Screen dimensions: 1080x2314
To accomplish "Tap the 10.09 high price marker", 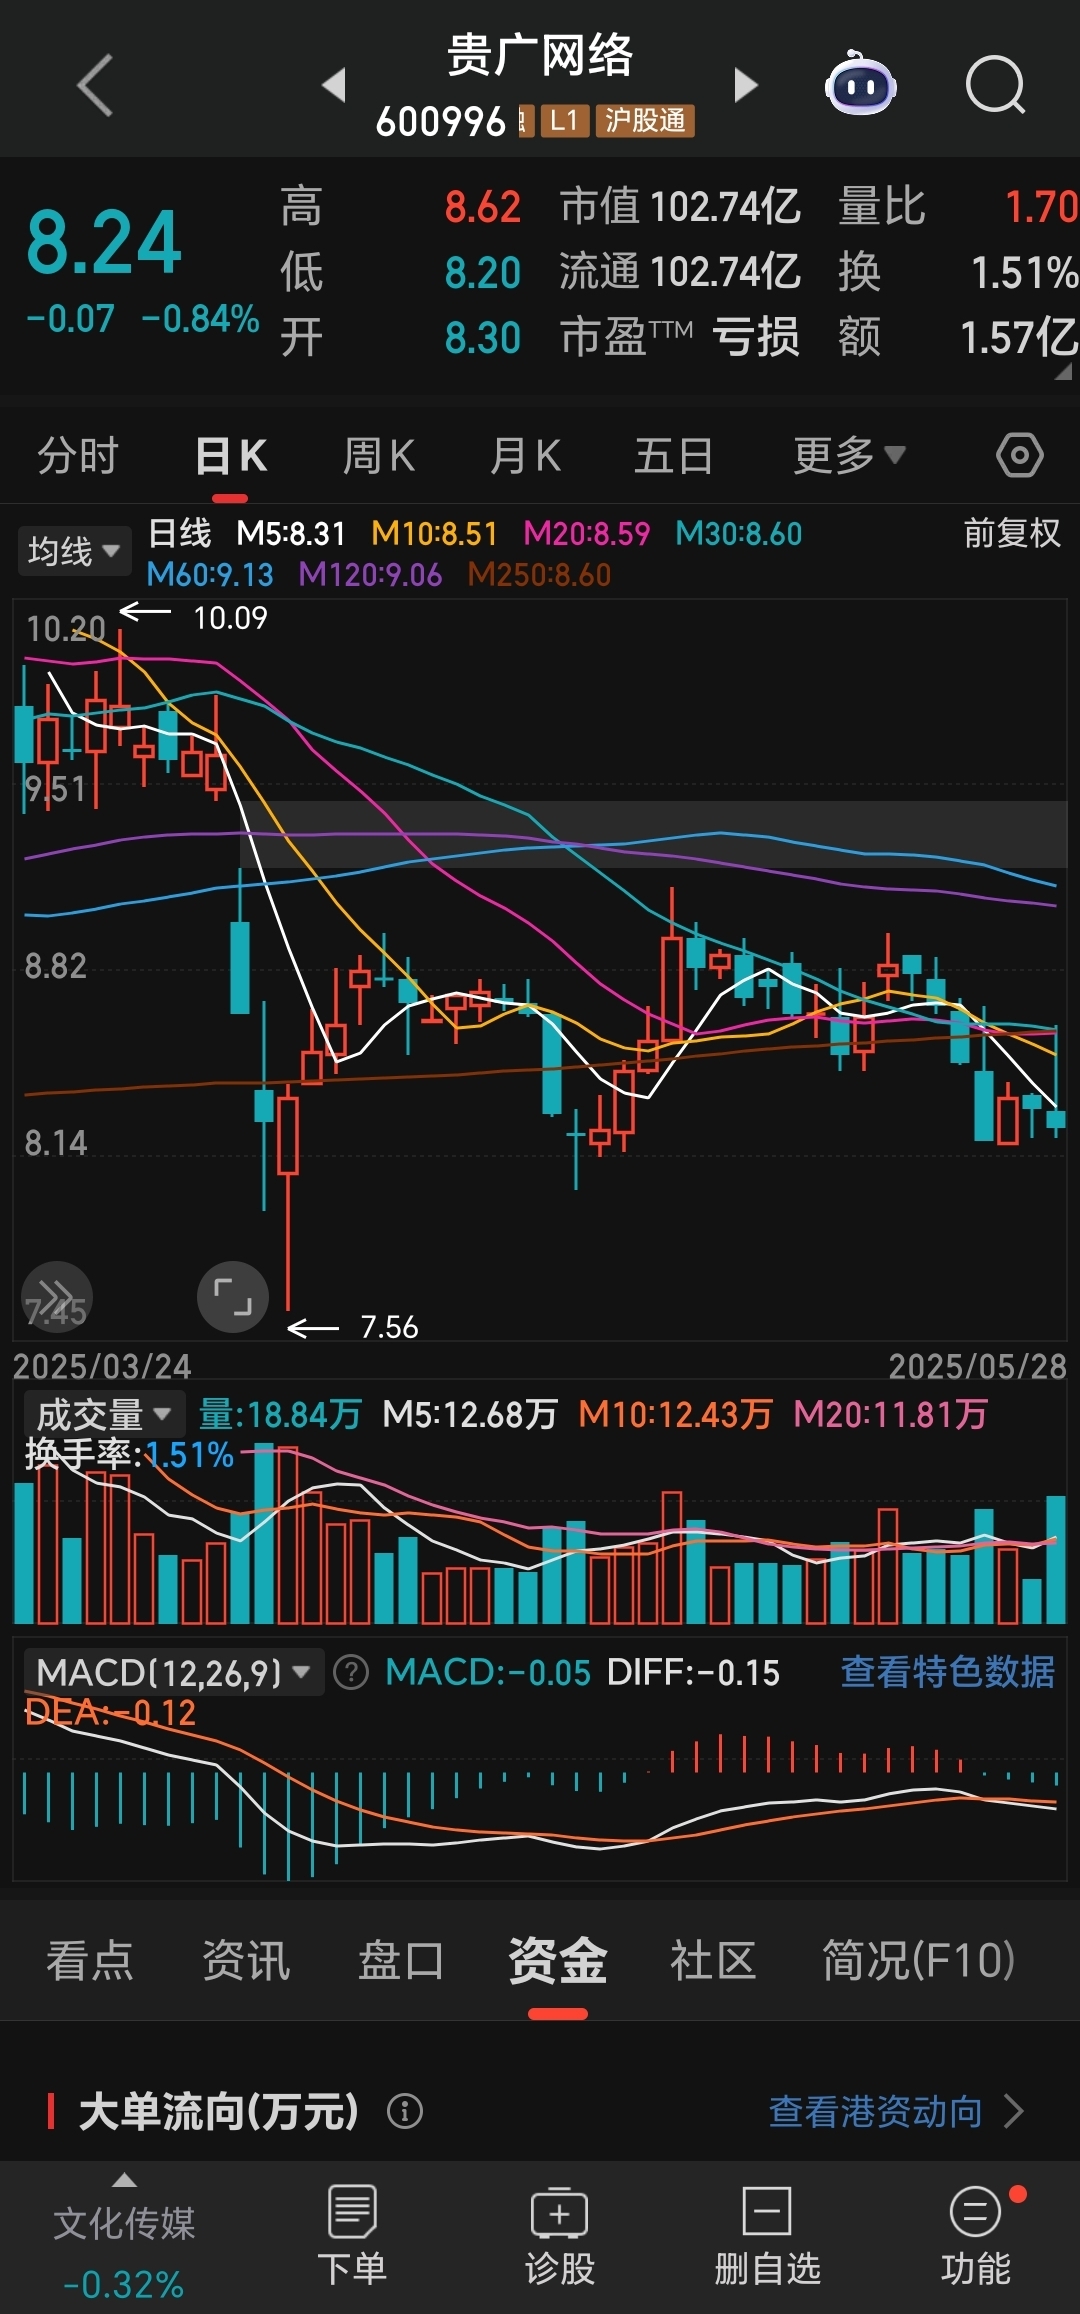I will tap(230, 617).
